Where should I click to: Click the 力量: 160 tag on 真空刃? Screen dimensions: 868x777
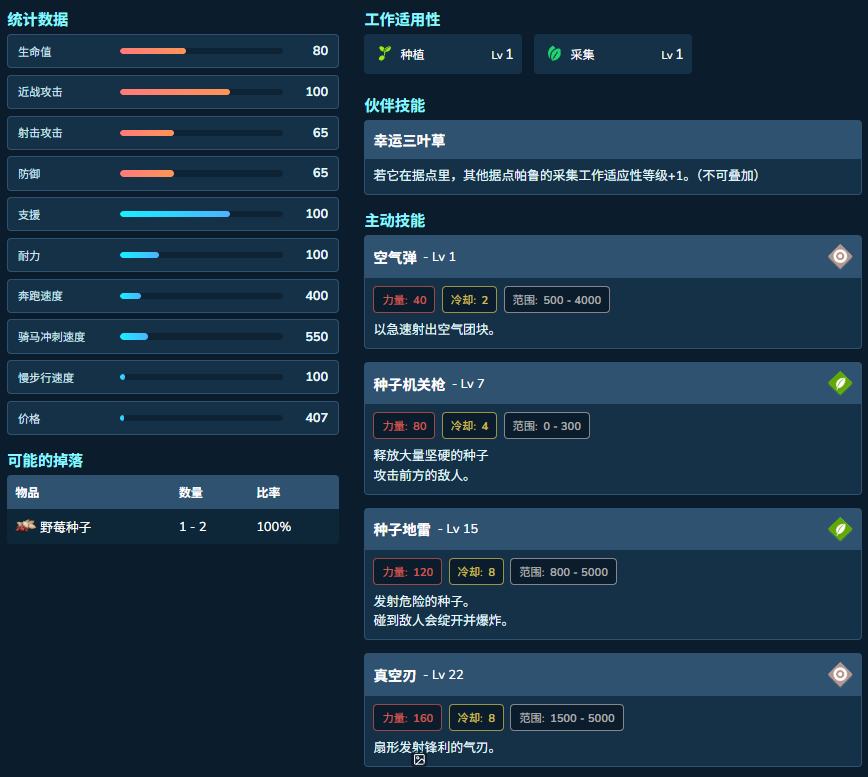407,718
